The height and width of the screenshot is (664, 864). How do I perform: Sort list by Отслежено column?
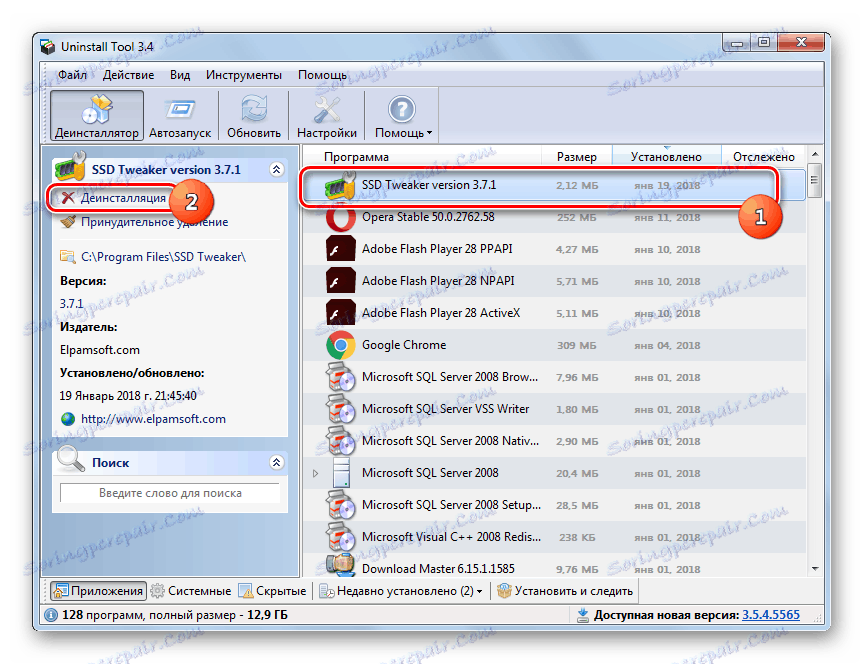coord(764,156)
